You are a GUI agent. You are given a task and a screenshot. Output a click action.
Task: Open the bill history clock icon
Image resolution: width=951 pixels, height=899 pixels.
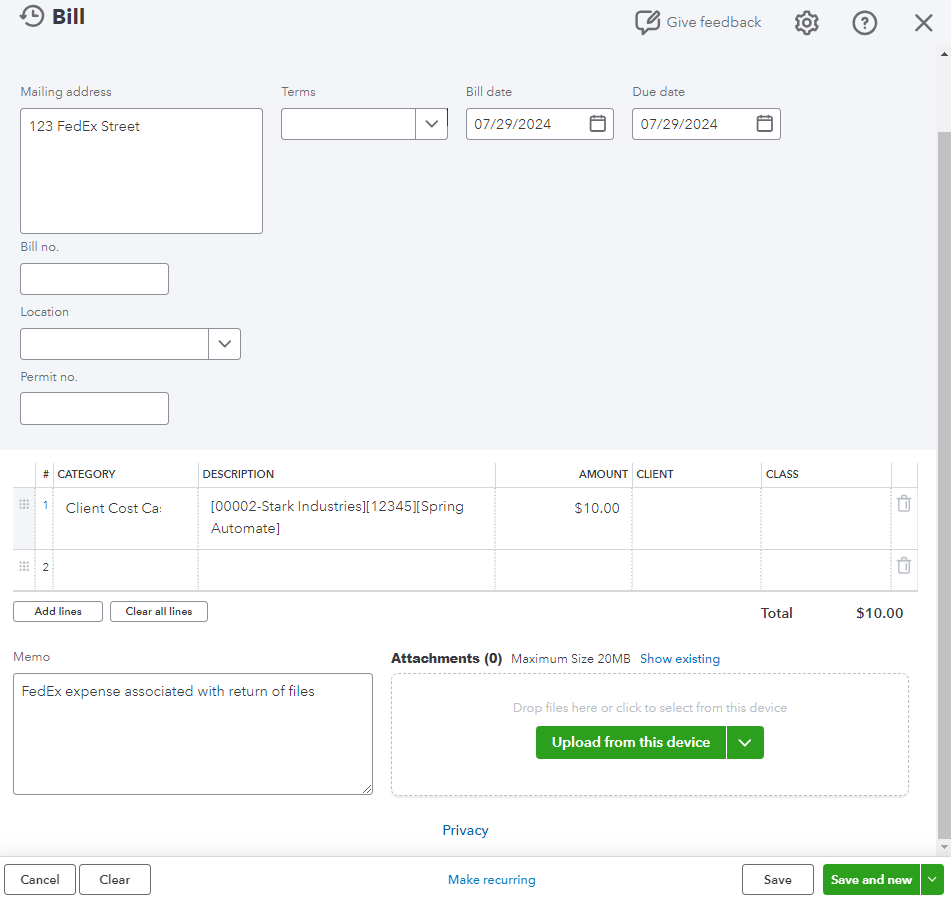(x=32, y=17)
